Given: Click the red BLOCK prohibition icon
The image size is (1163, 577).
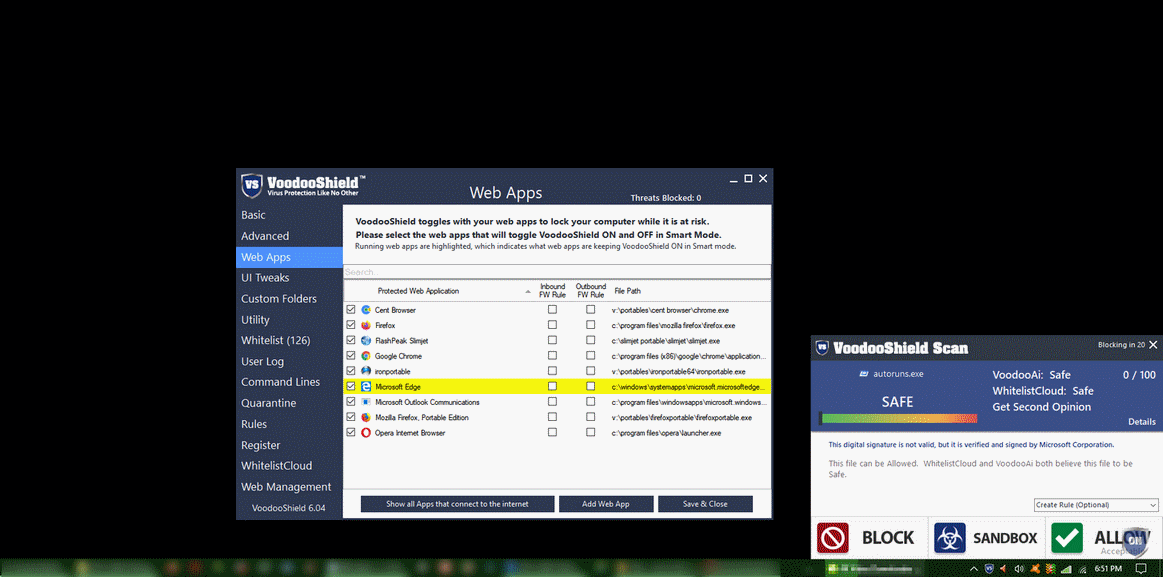Looking at the screenshot, I should [x=832, y=538].
